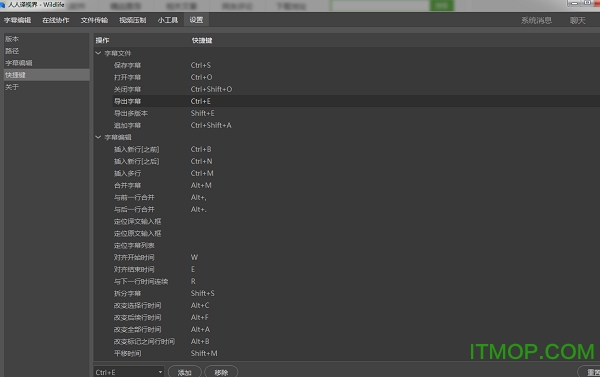The image size is (600, 377).
Task: Open 系统消息 in the top bar
Action: (536, 21)
